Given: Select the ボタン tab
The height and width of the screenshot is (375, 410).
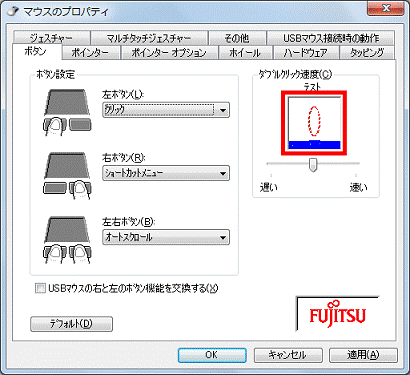Looking at the screenshot, I should (x=37, y=52).
